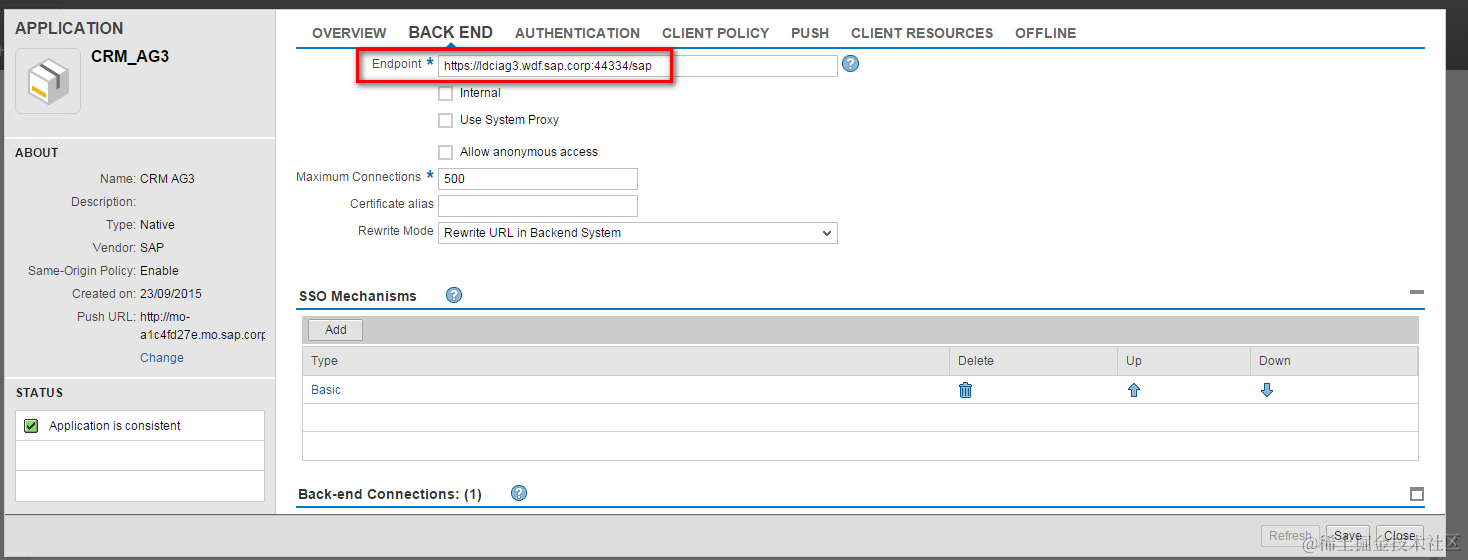Switch to Client Resources tab

coord(922,33)
